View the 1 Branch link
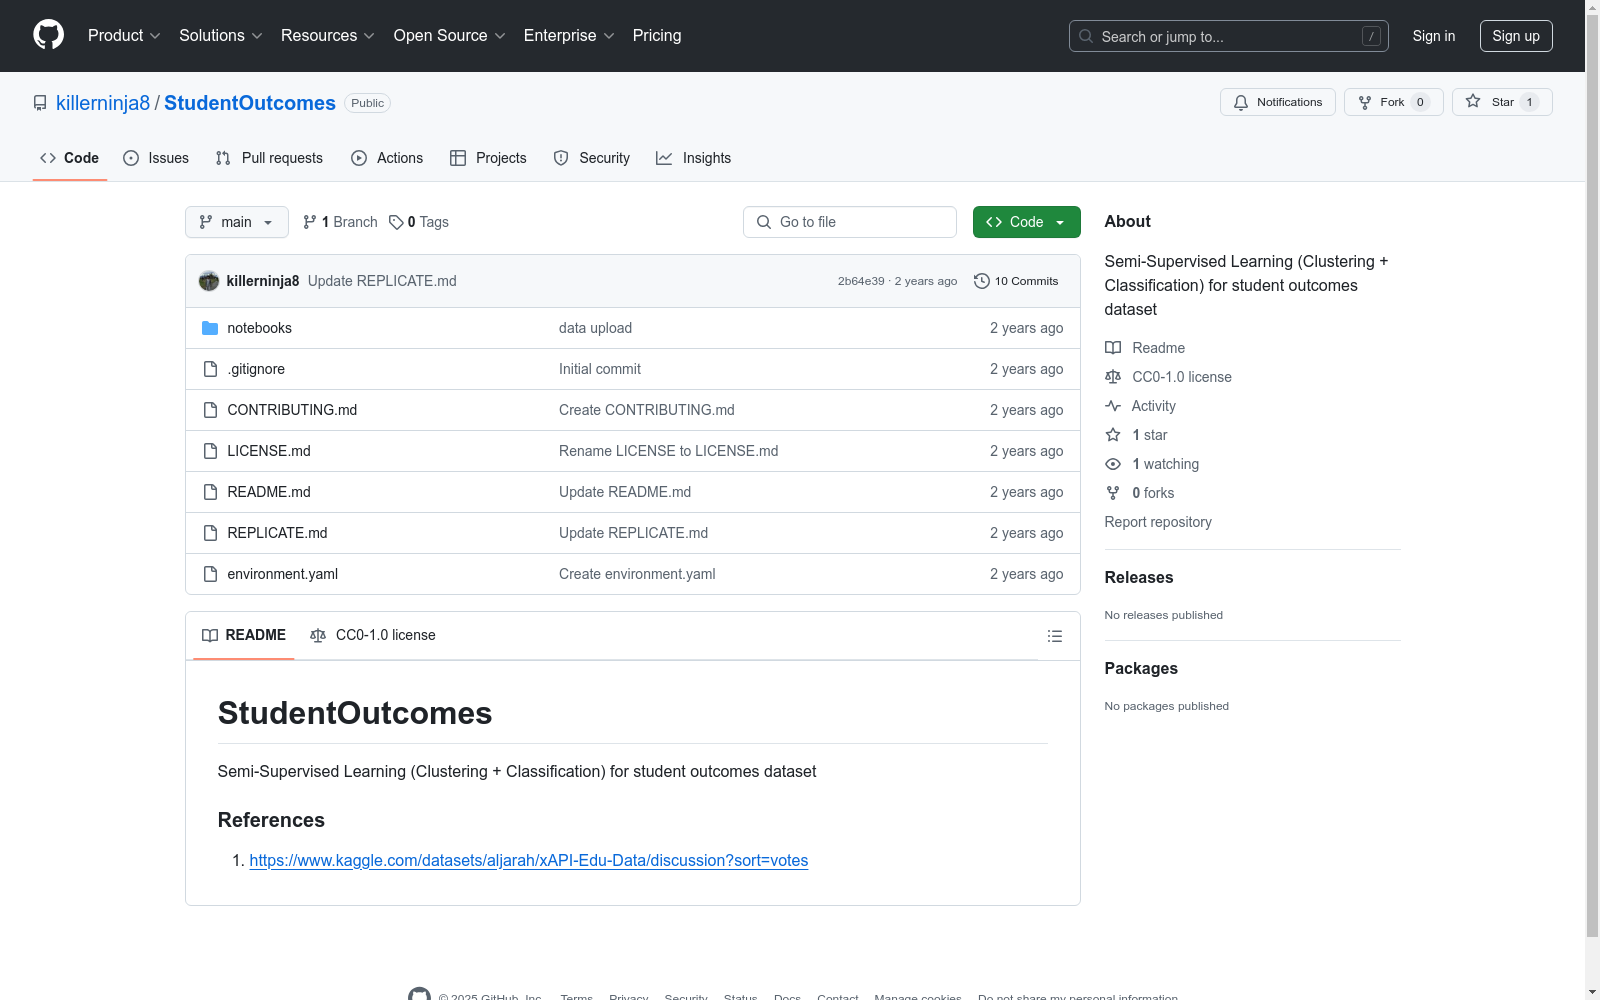 point(340,222)
